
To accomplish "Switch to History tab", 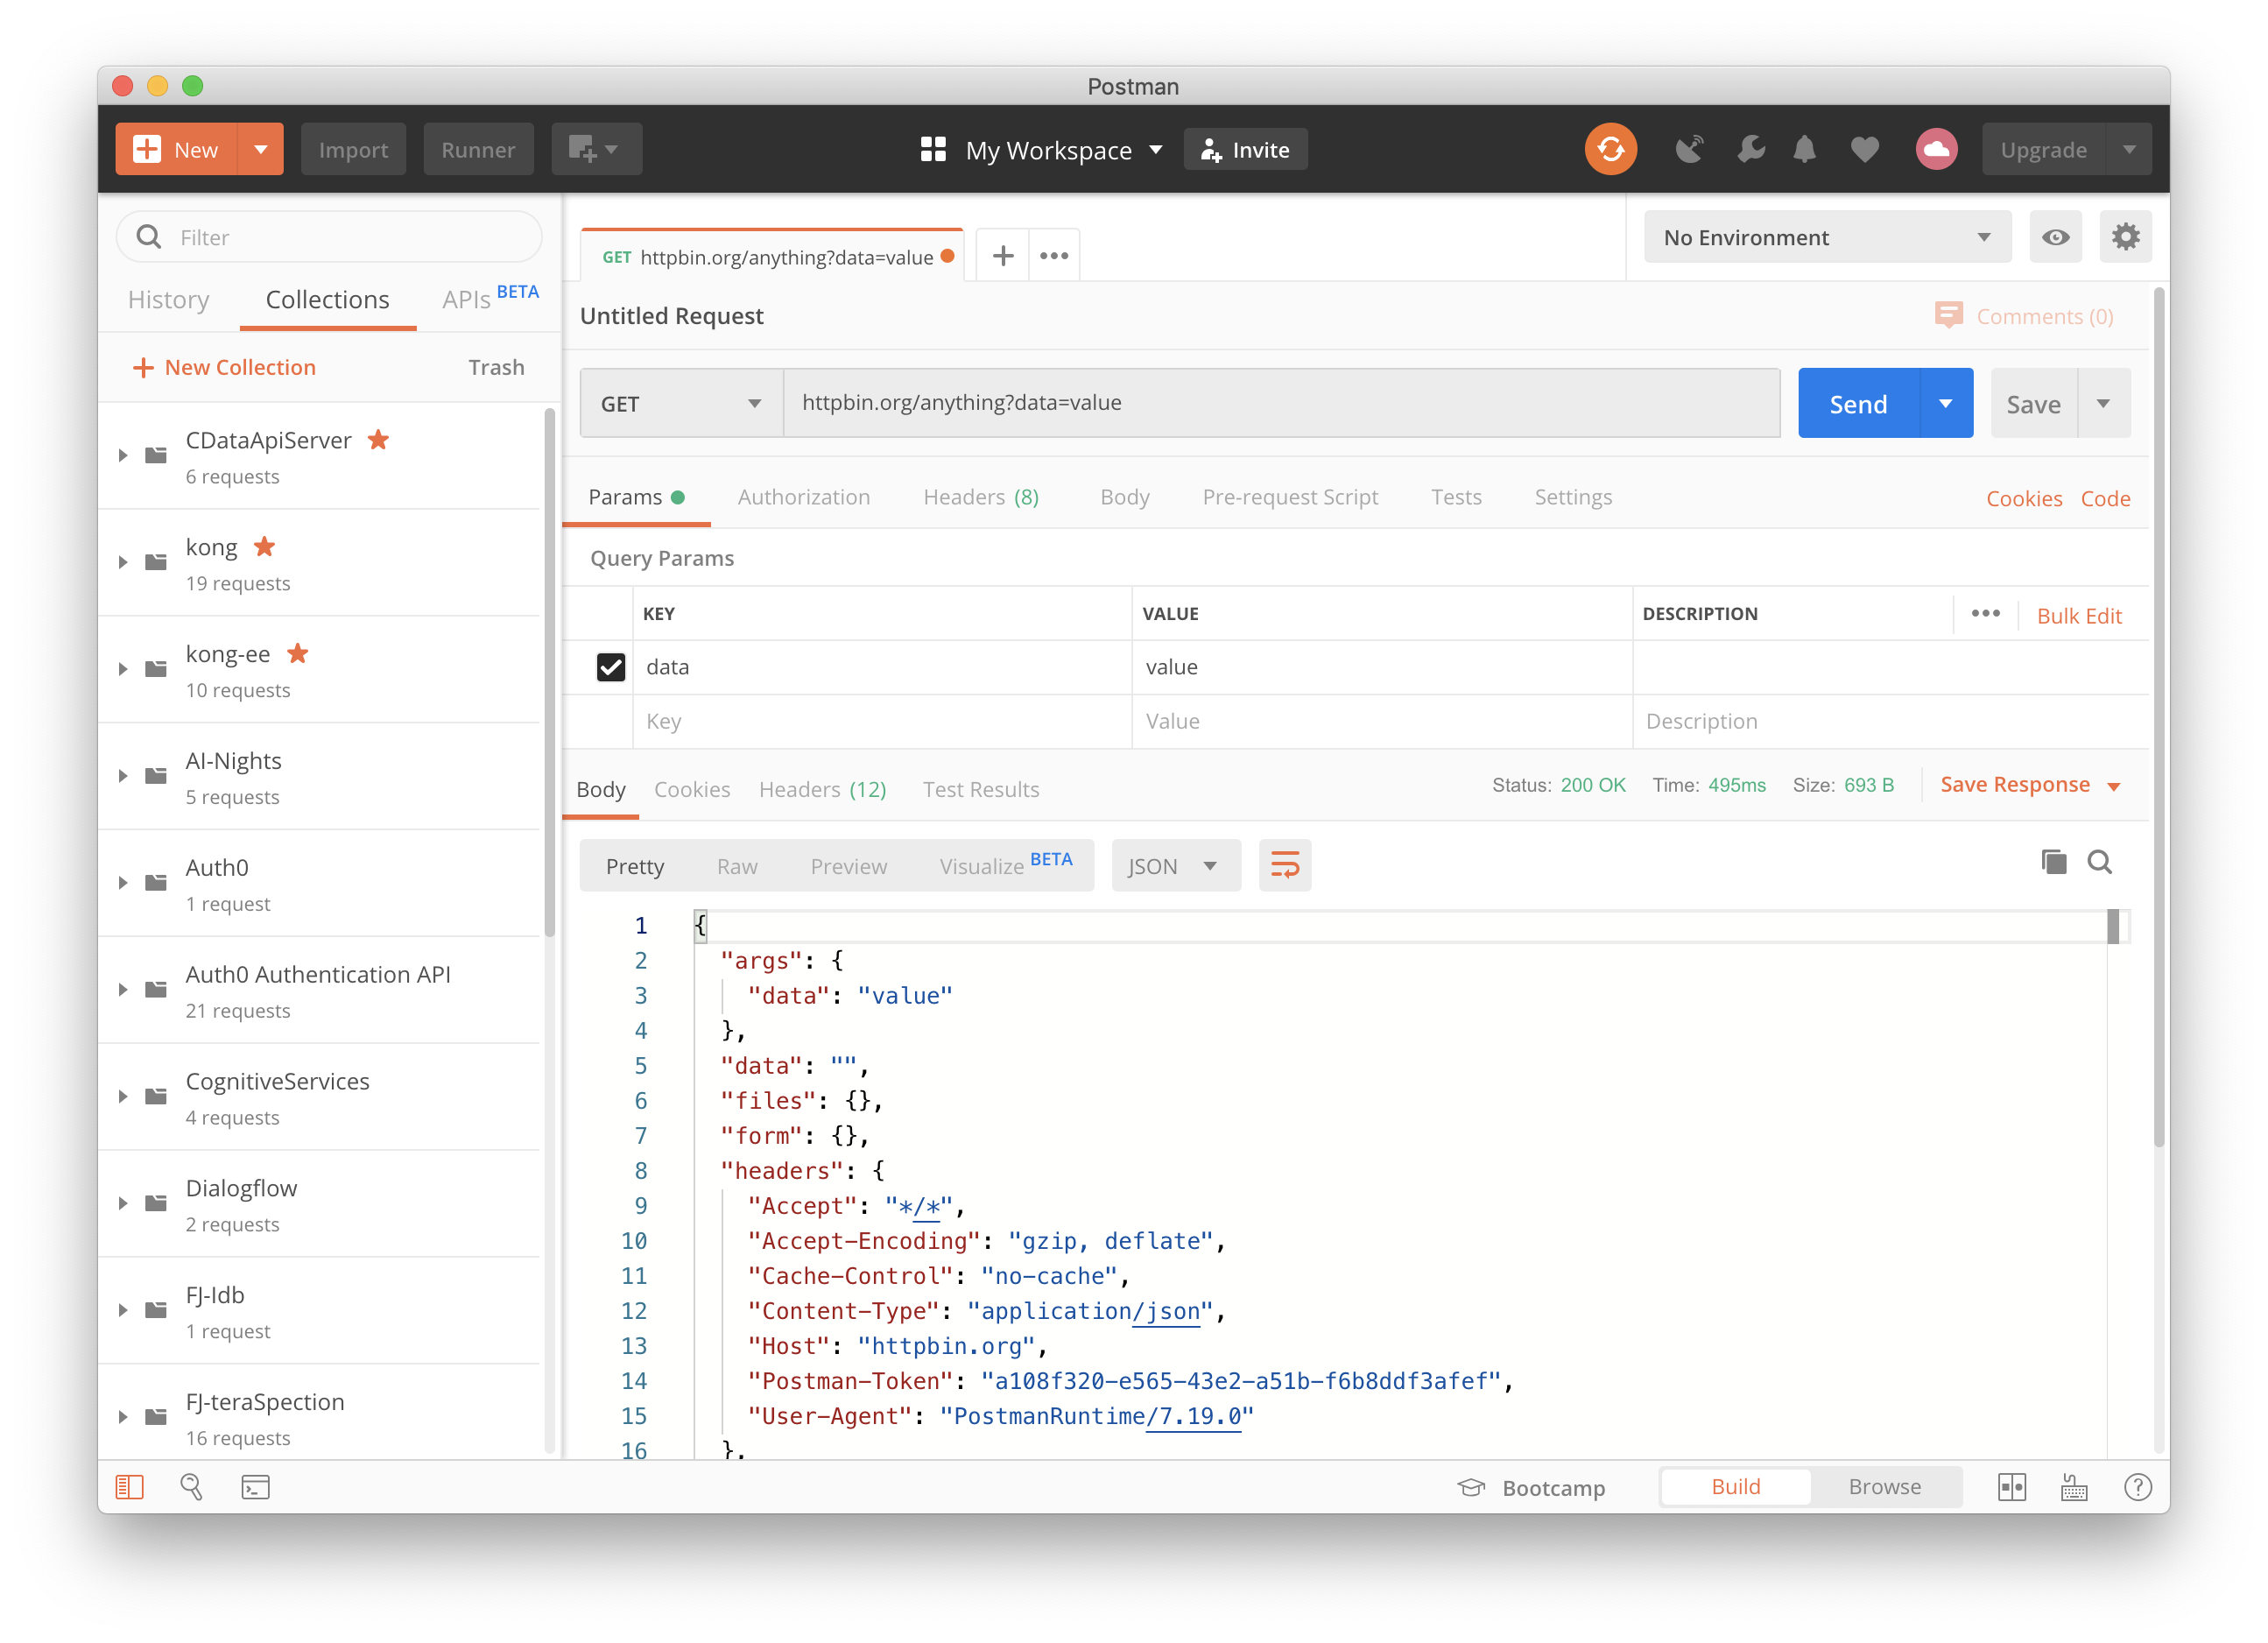I will click(168, 300).
